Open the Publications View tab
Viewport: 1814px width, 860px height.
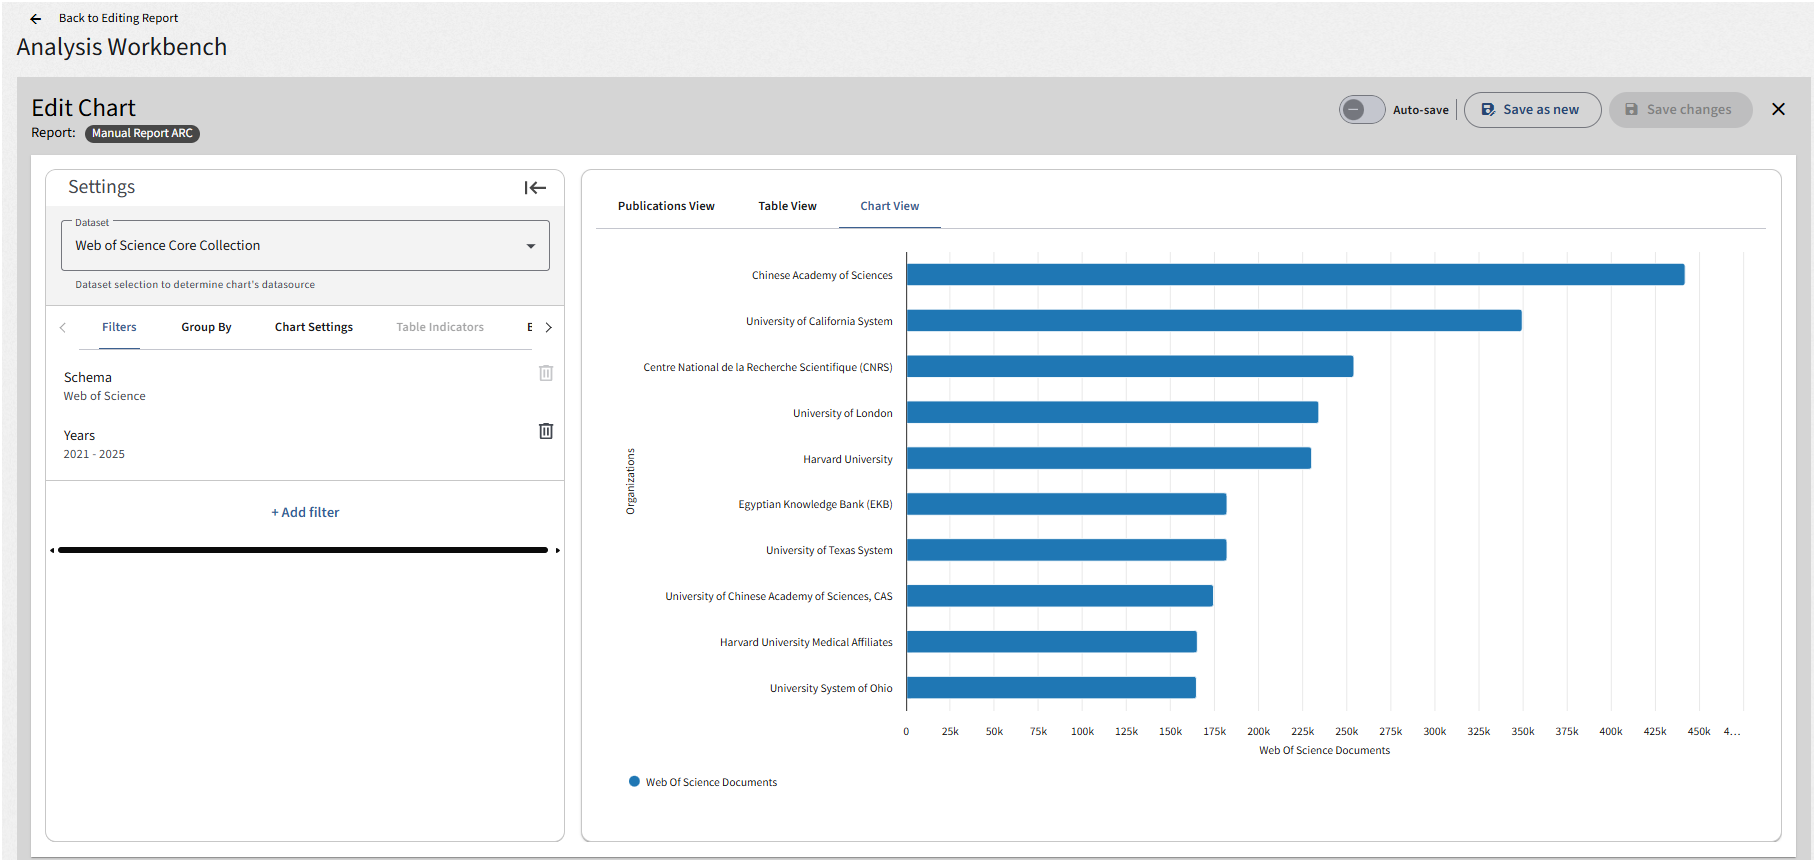coord(666,206)
